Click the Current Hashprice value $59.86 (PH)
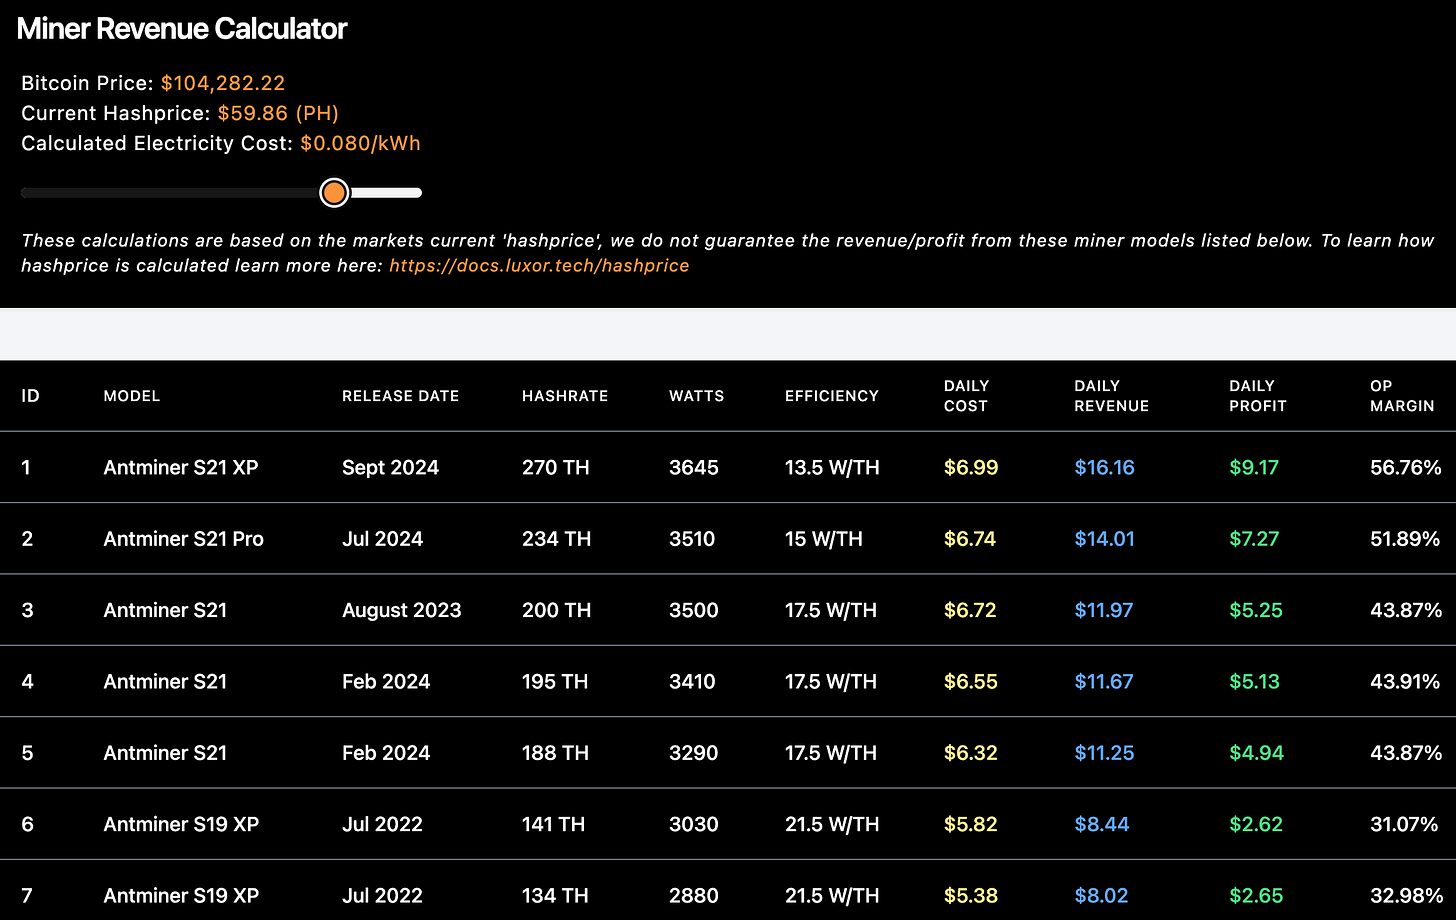The height and width of the screenshot is (920, 1456). (x=278, y=113)
